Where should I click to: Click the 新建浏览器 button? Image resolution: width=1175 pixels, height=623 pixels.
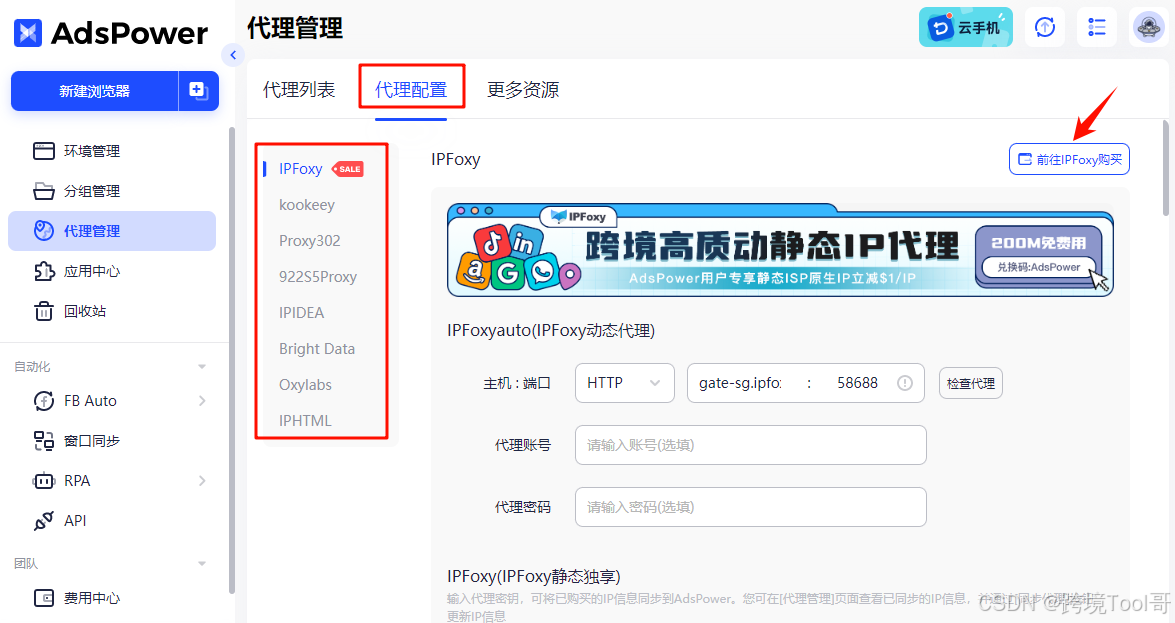(94, 91)
